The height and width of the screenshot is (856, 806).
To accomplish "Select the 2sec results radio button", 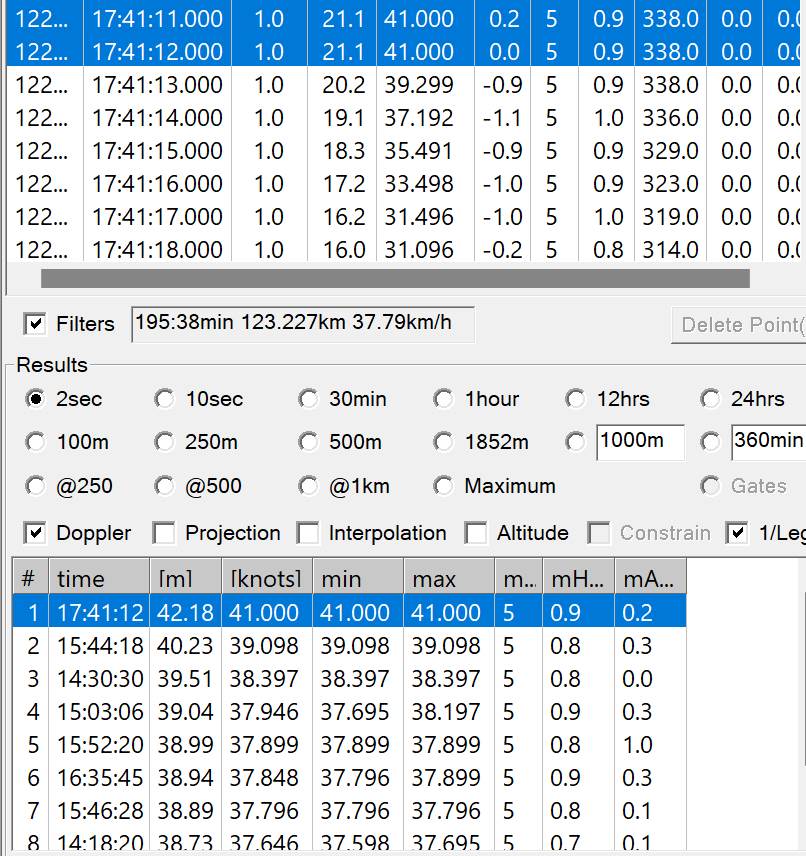I will (35, 398).
